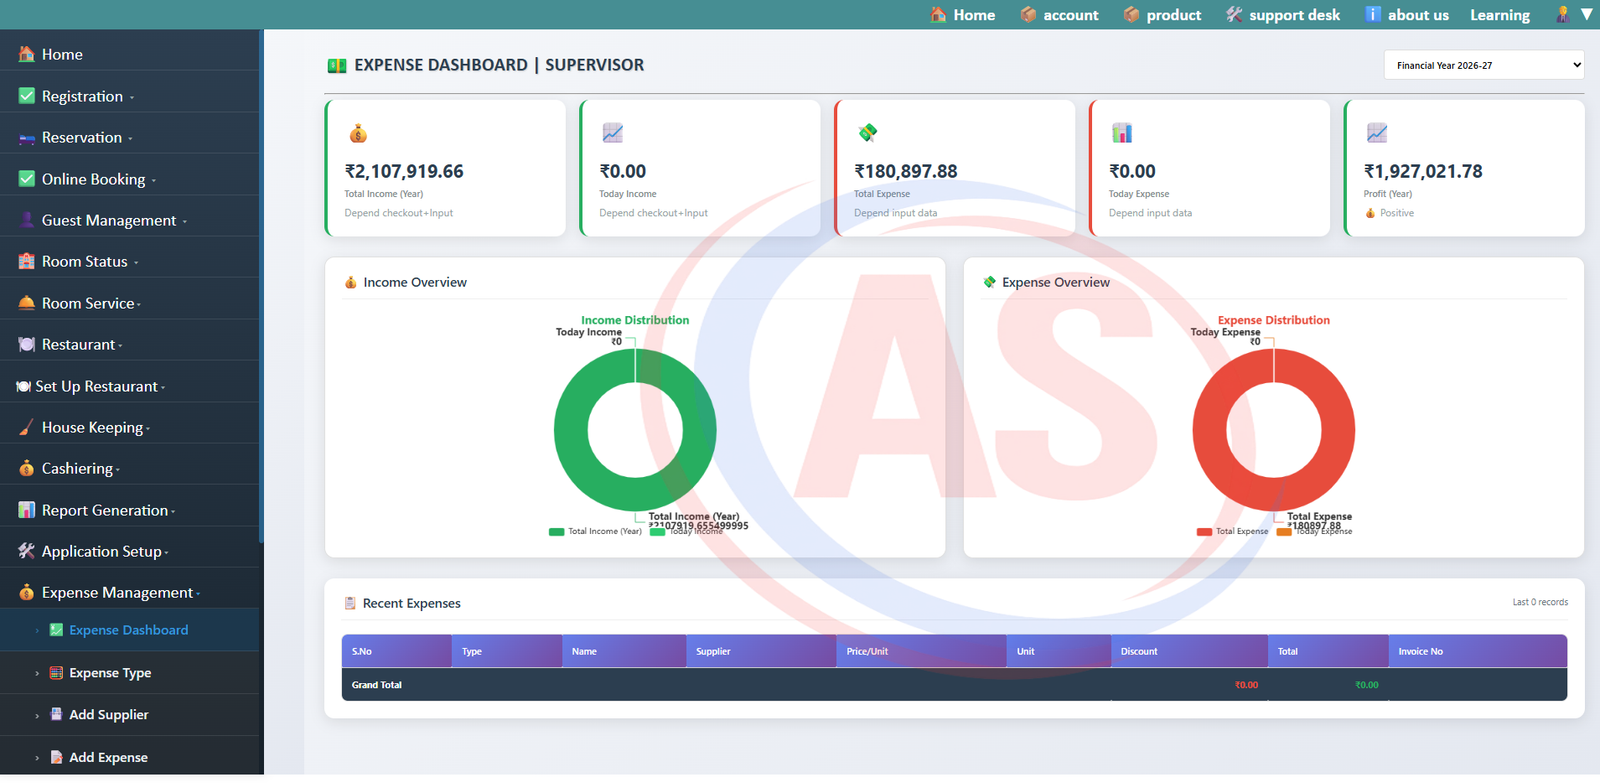Click the Online Booking checkmark icon
Viewport: 1600px width, 783px height.
tap(27, 179)
